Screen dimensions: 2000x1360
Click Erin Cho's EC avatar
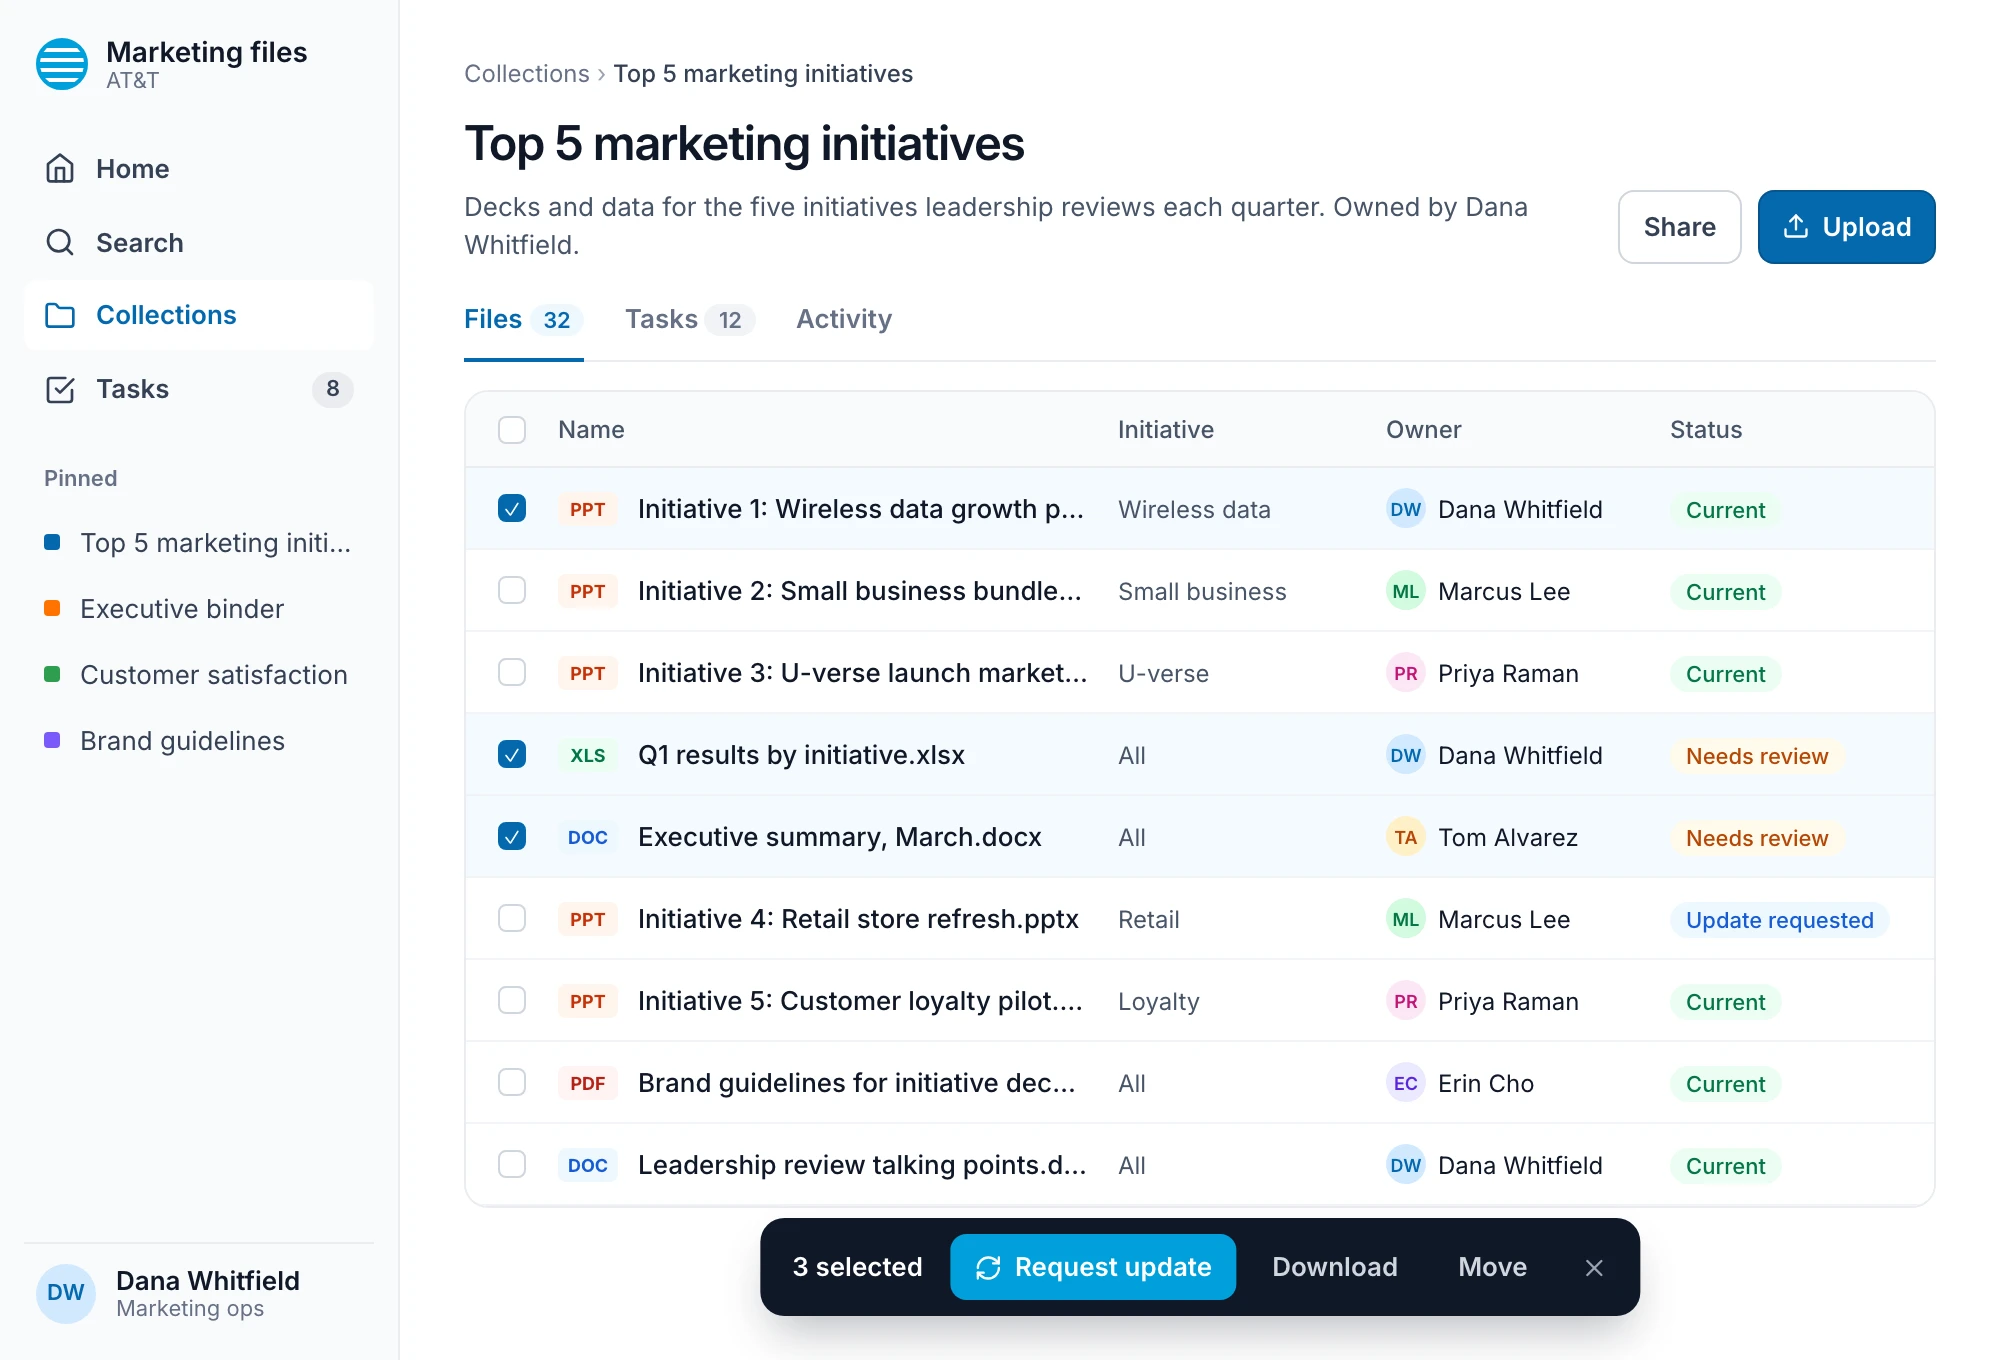(1406, 1083)
